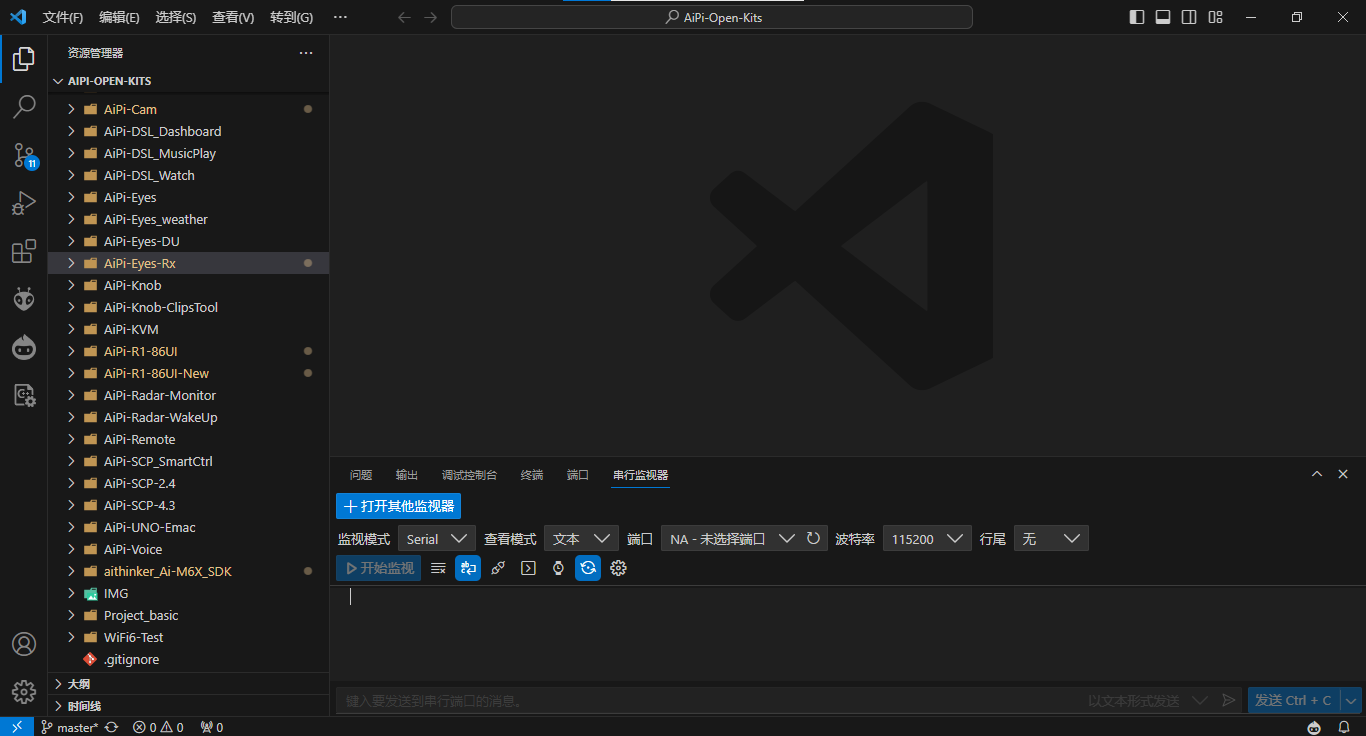Click the 发送 Ctrl + C button

pos(1294,700)
